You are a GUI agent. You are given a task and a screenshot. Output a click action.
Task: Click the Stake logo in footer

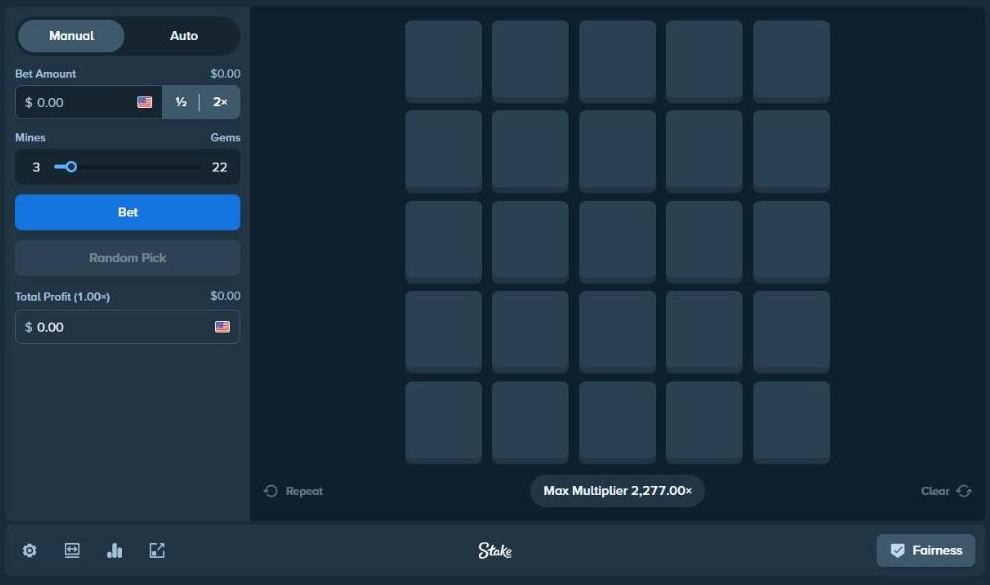(494, 550)
